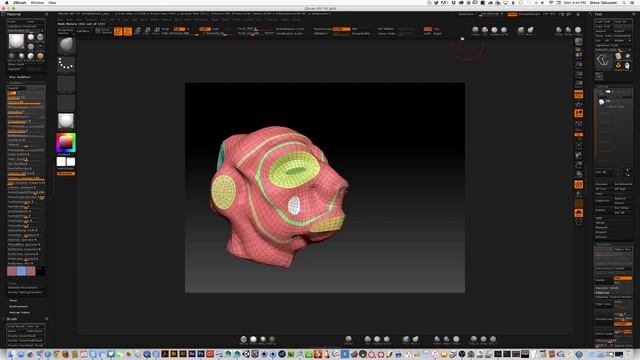640x360 pixels.
Task: Collapse the Material panel using its header icon
Action: [47, 14]
